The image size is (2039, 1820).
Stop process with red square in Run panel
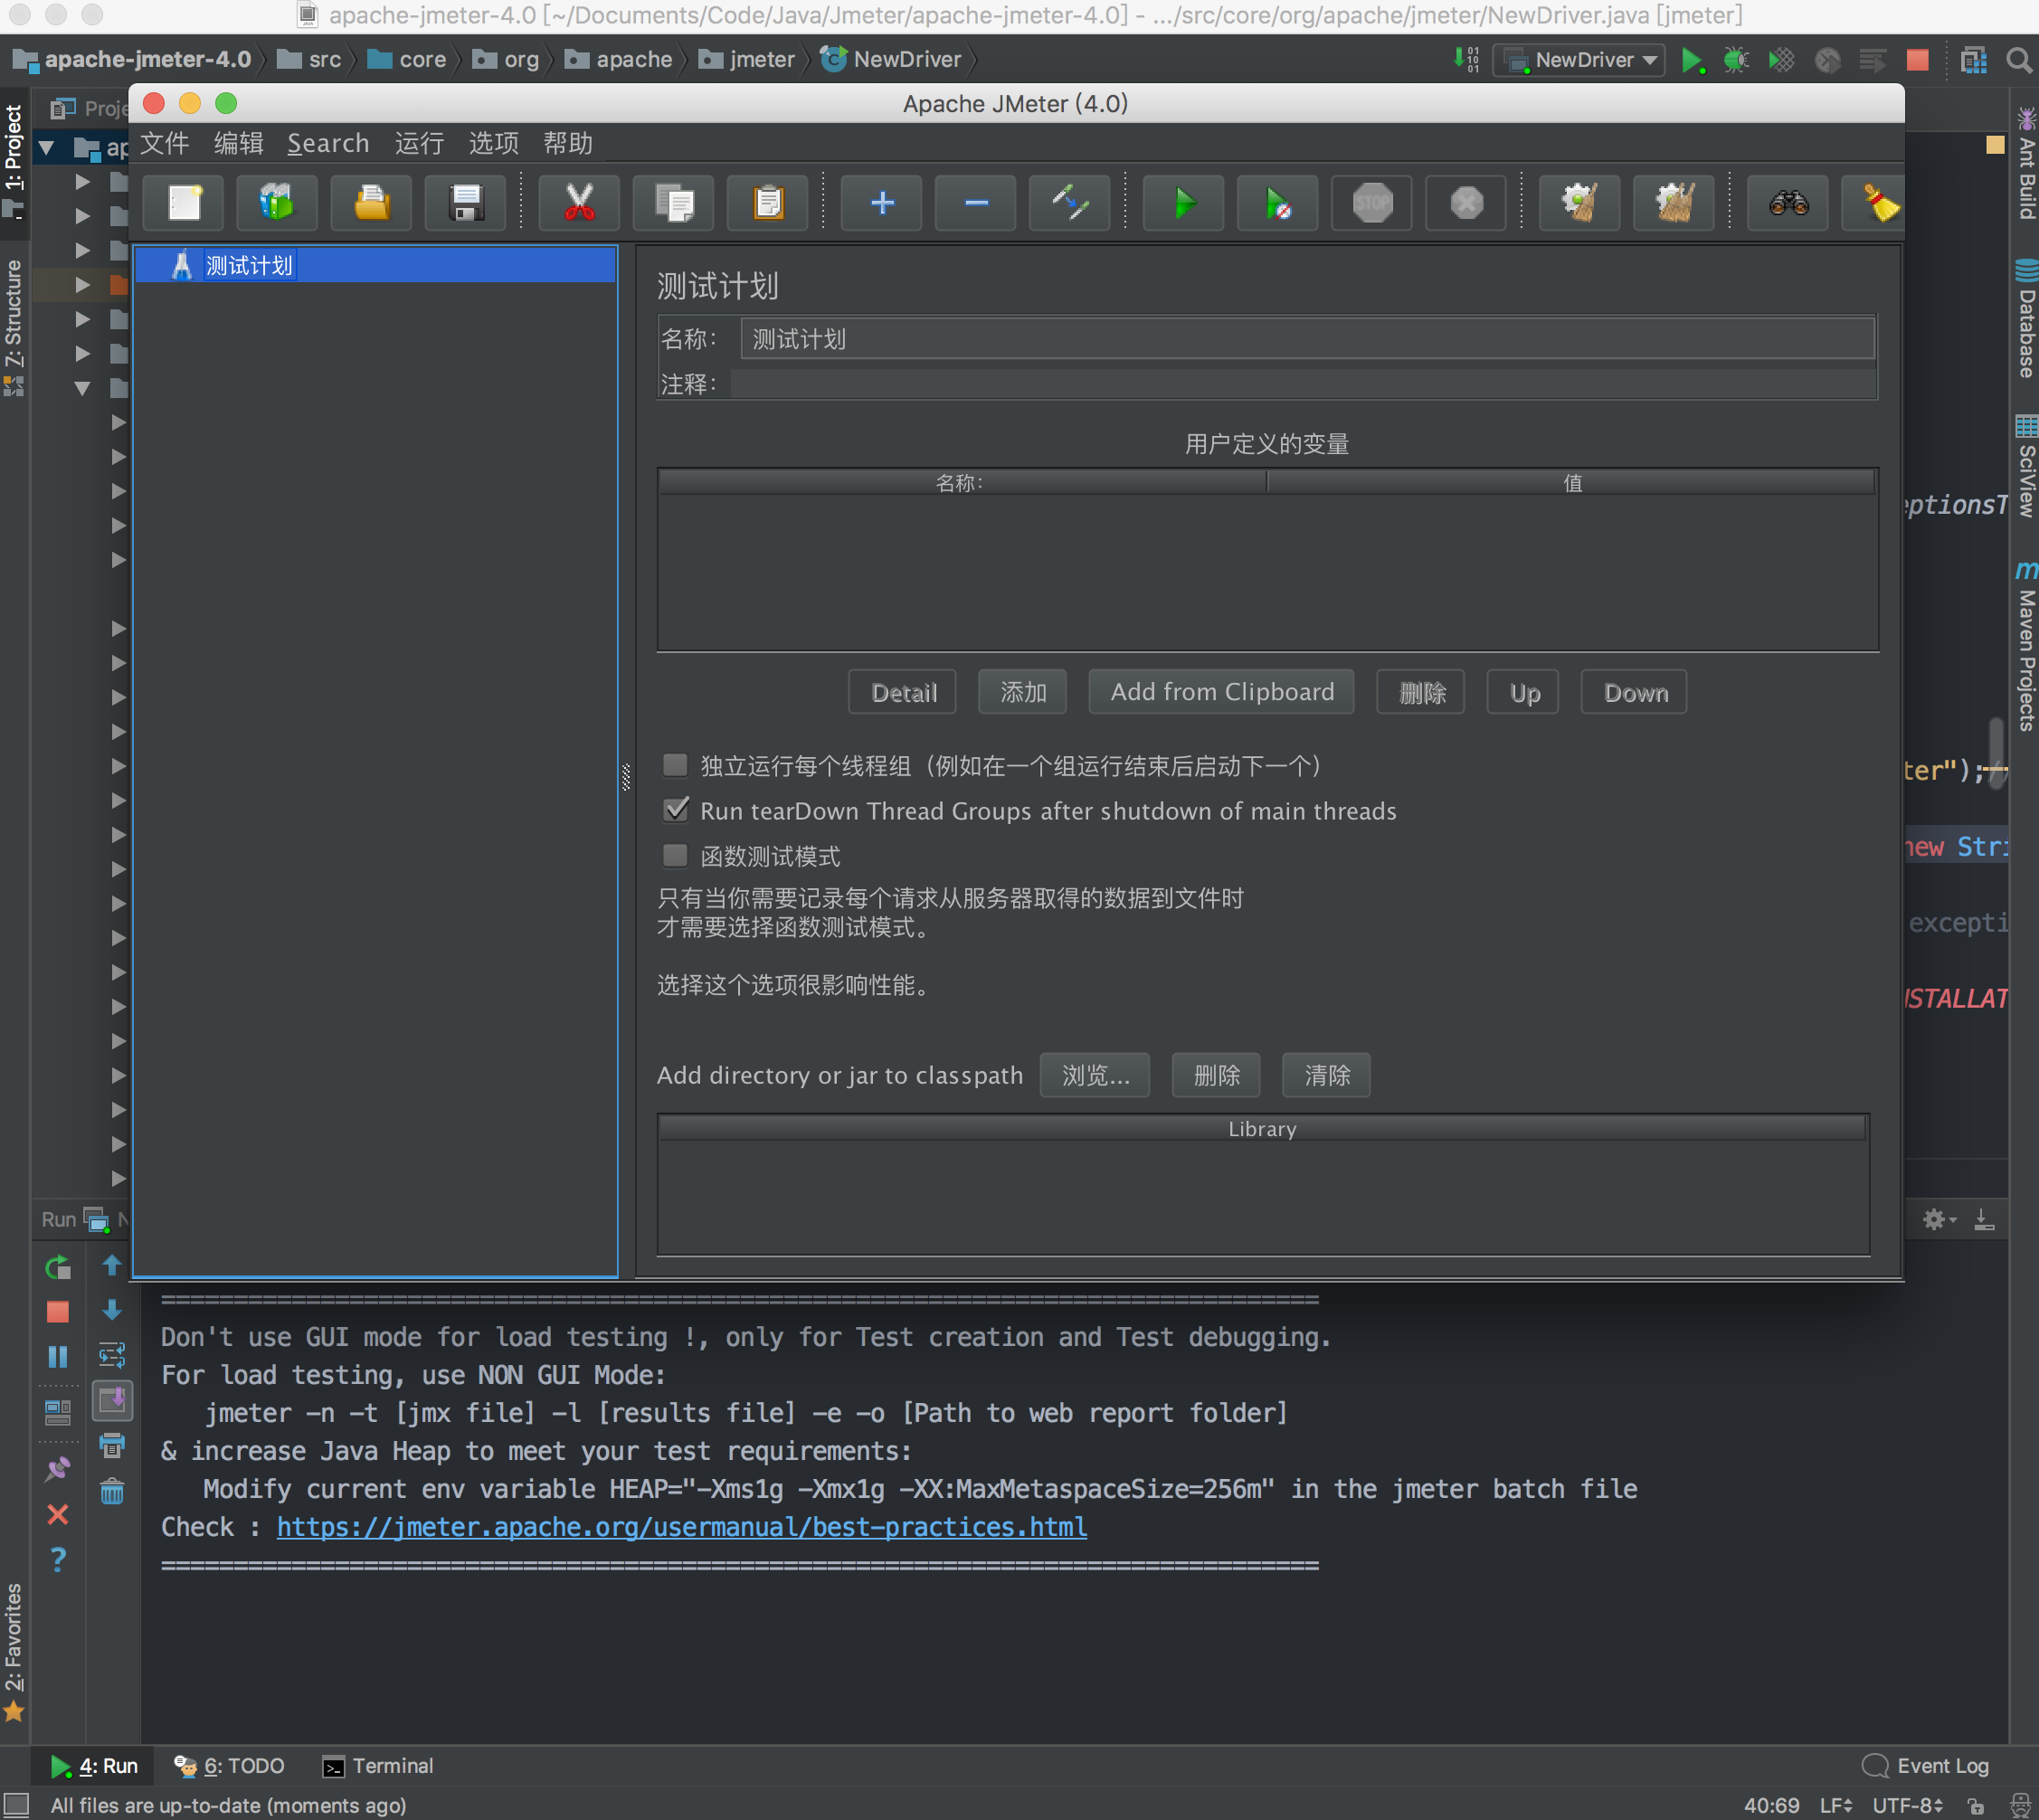58,1311
